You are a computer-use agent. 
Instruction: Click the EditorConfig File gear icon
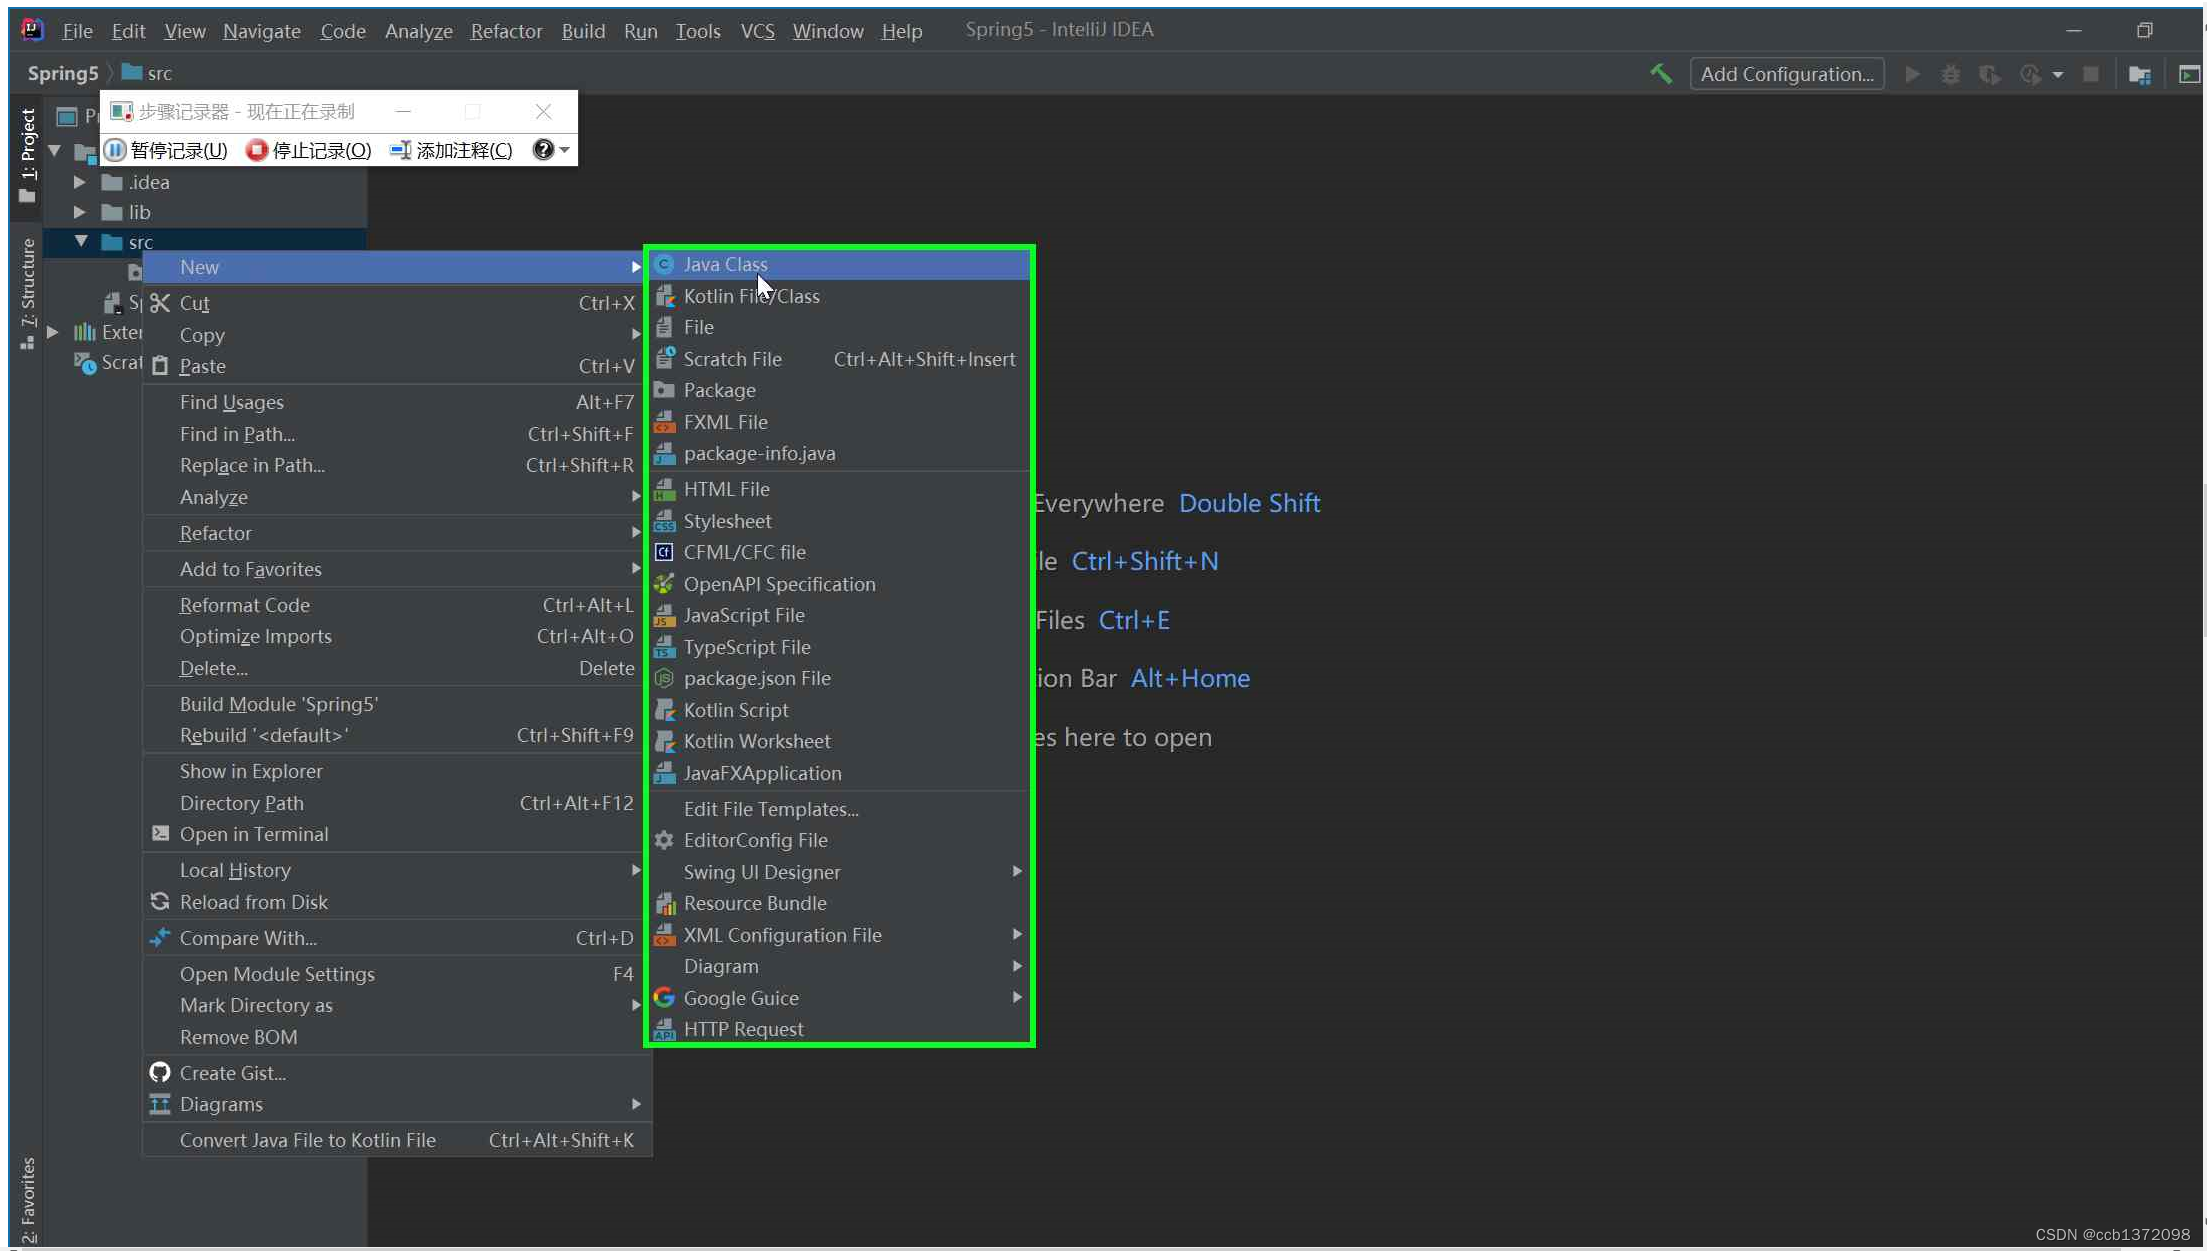664,840
